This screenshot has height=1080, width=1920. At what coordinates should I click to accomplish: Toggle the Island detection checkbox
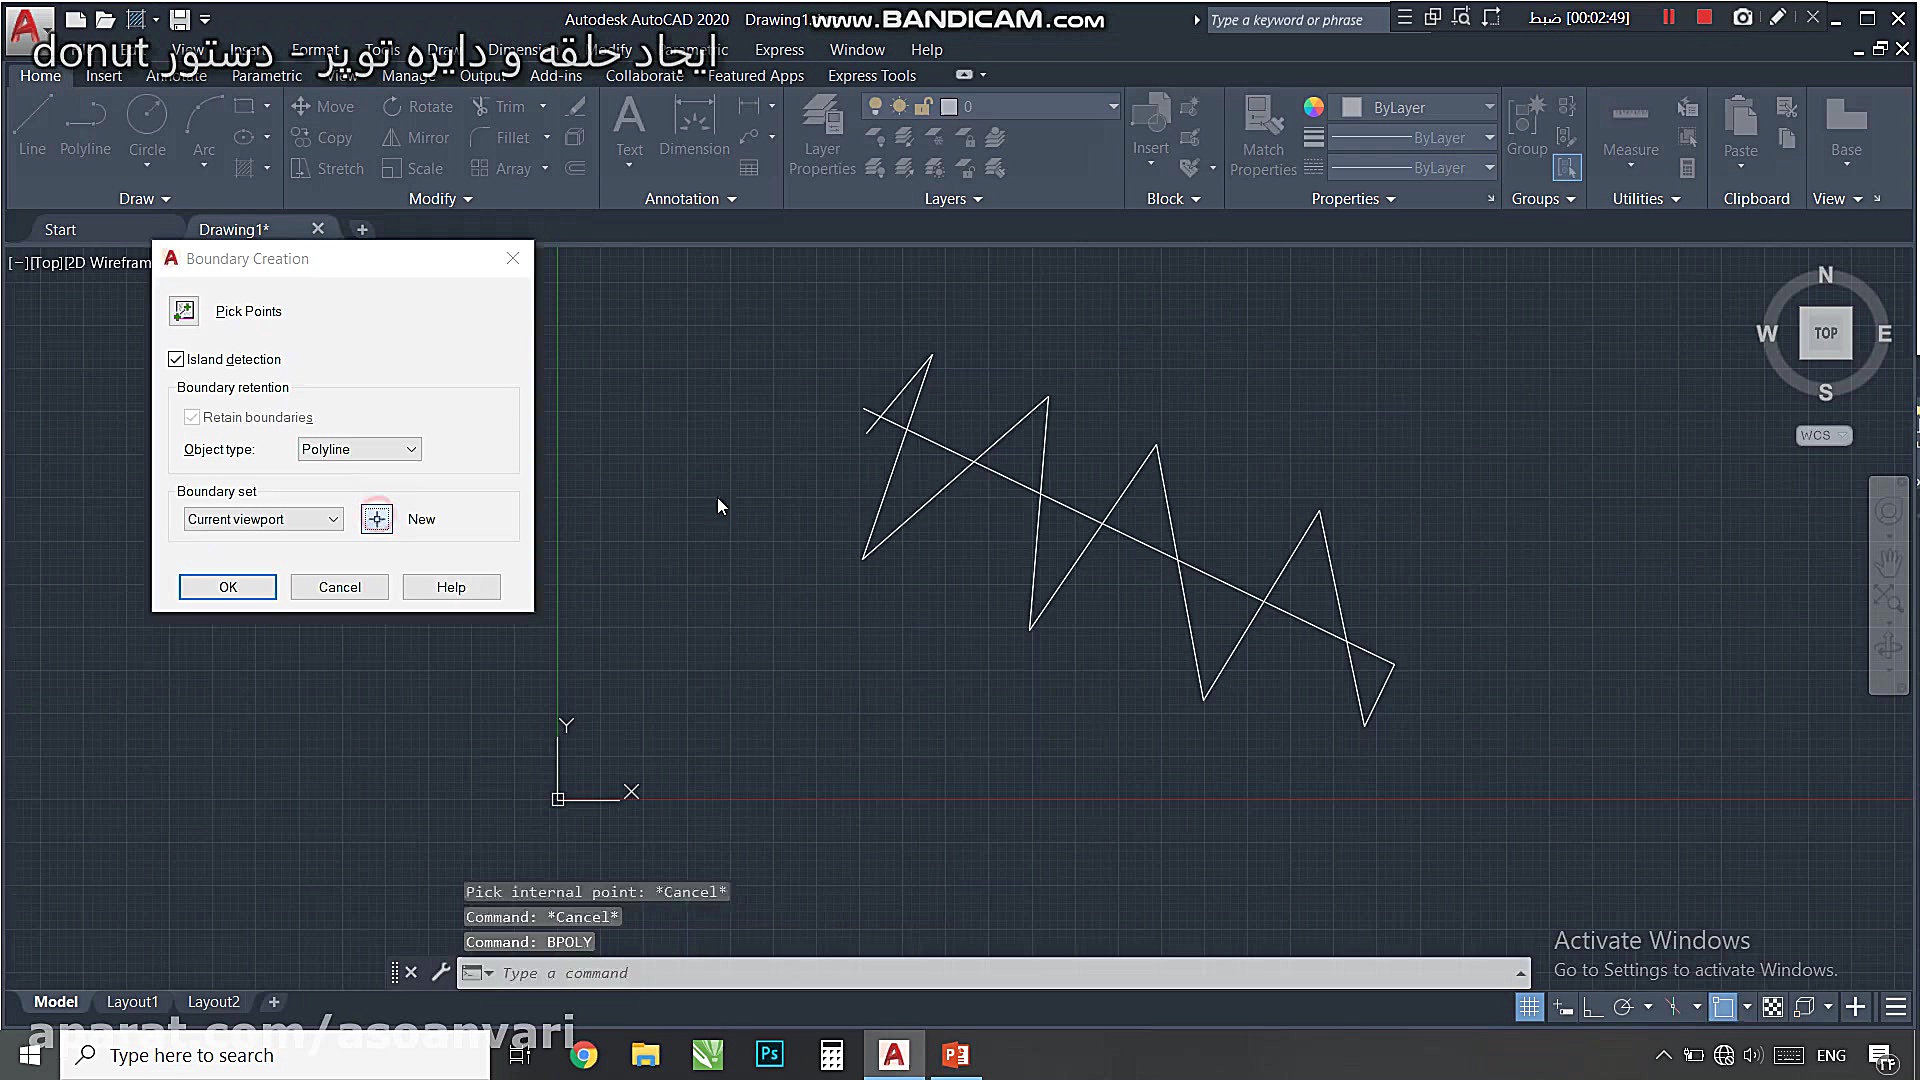point(177,359)
